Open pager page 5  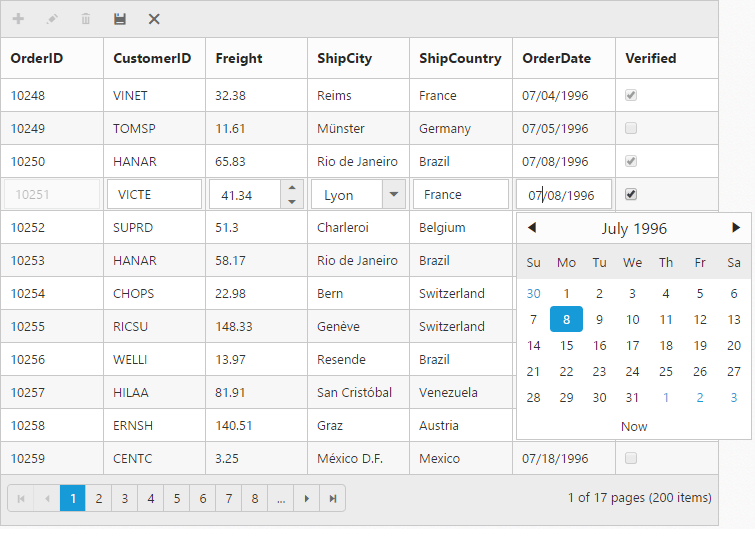(x=177, y=498)
